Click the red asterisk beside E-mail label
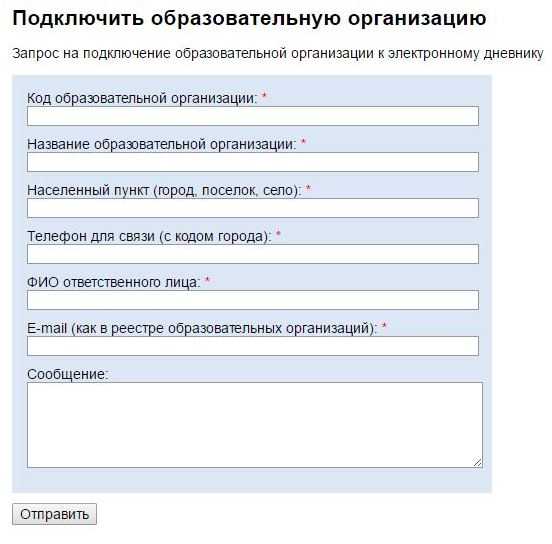The width and height of the screenshot is (552, 544). tap(384, 326)
